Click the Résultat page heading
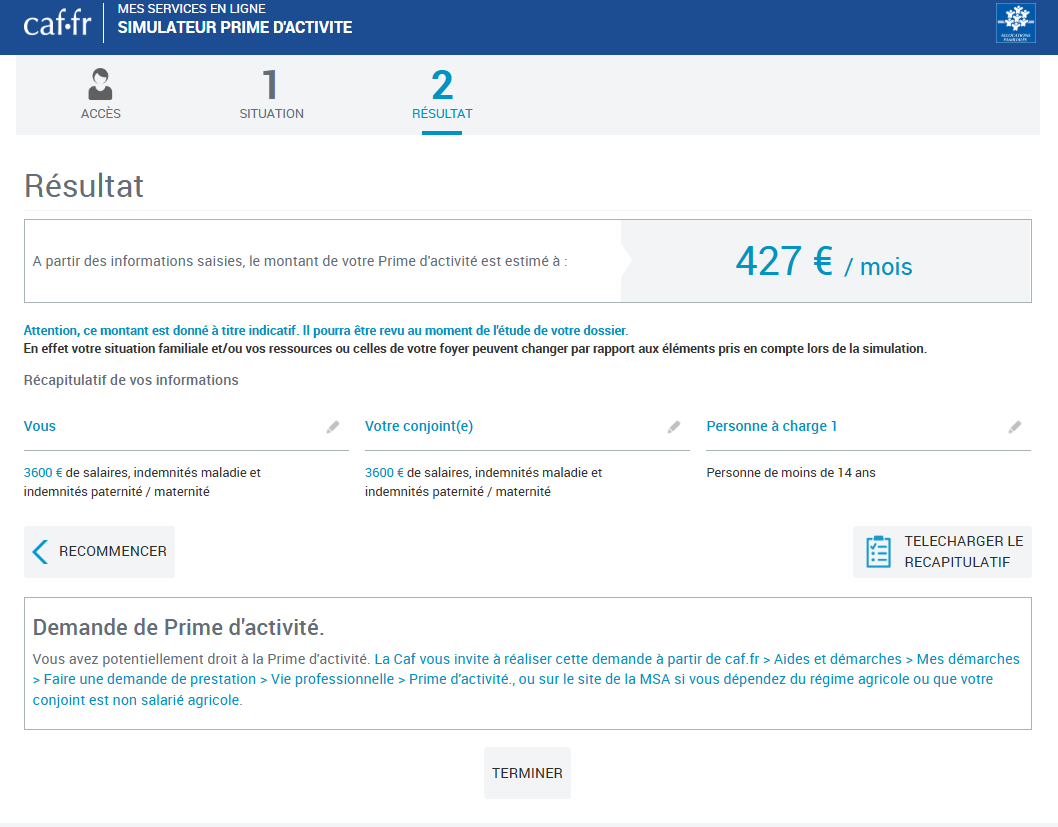Image resolution: width=1058 pixels, height=827 pixels. point(84,186)
